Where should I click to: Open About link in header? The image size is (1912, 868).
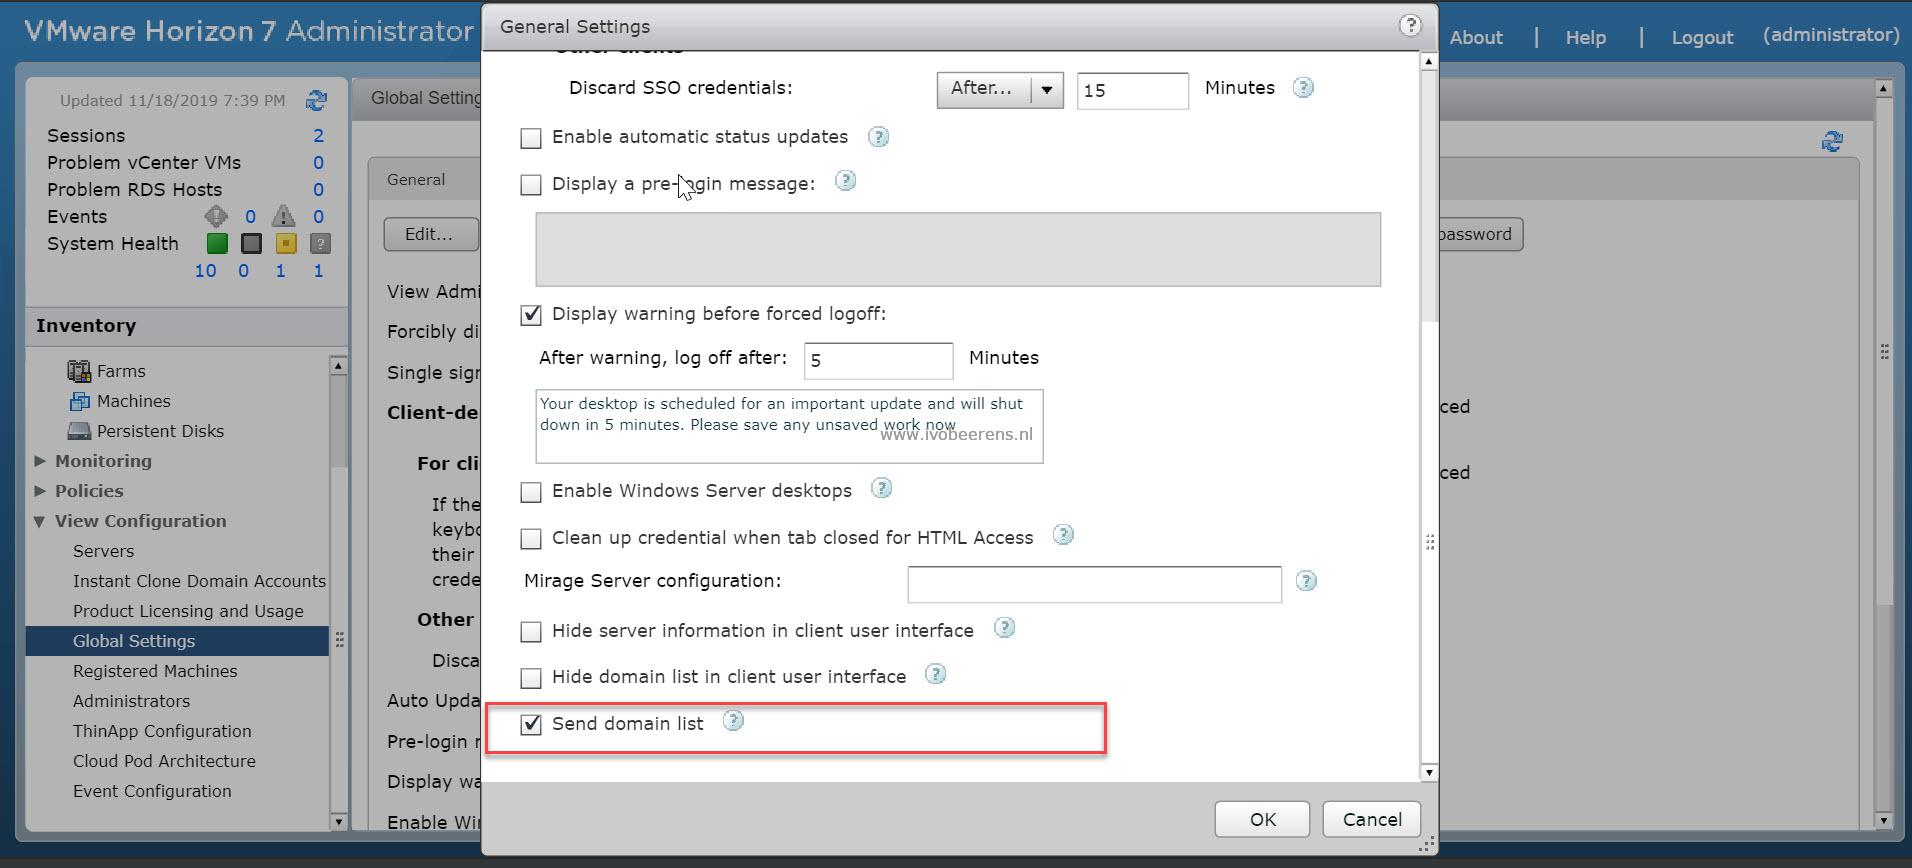click(1476, 38)
